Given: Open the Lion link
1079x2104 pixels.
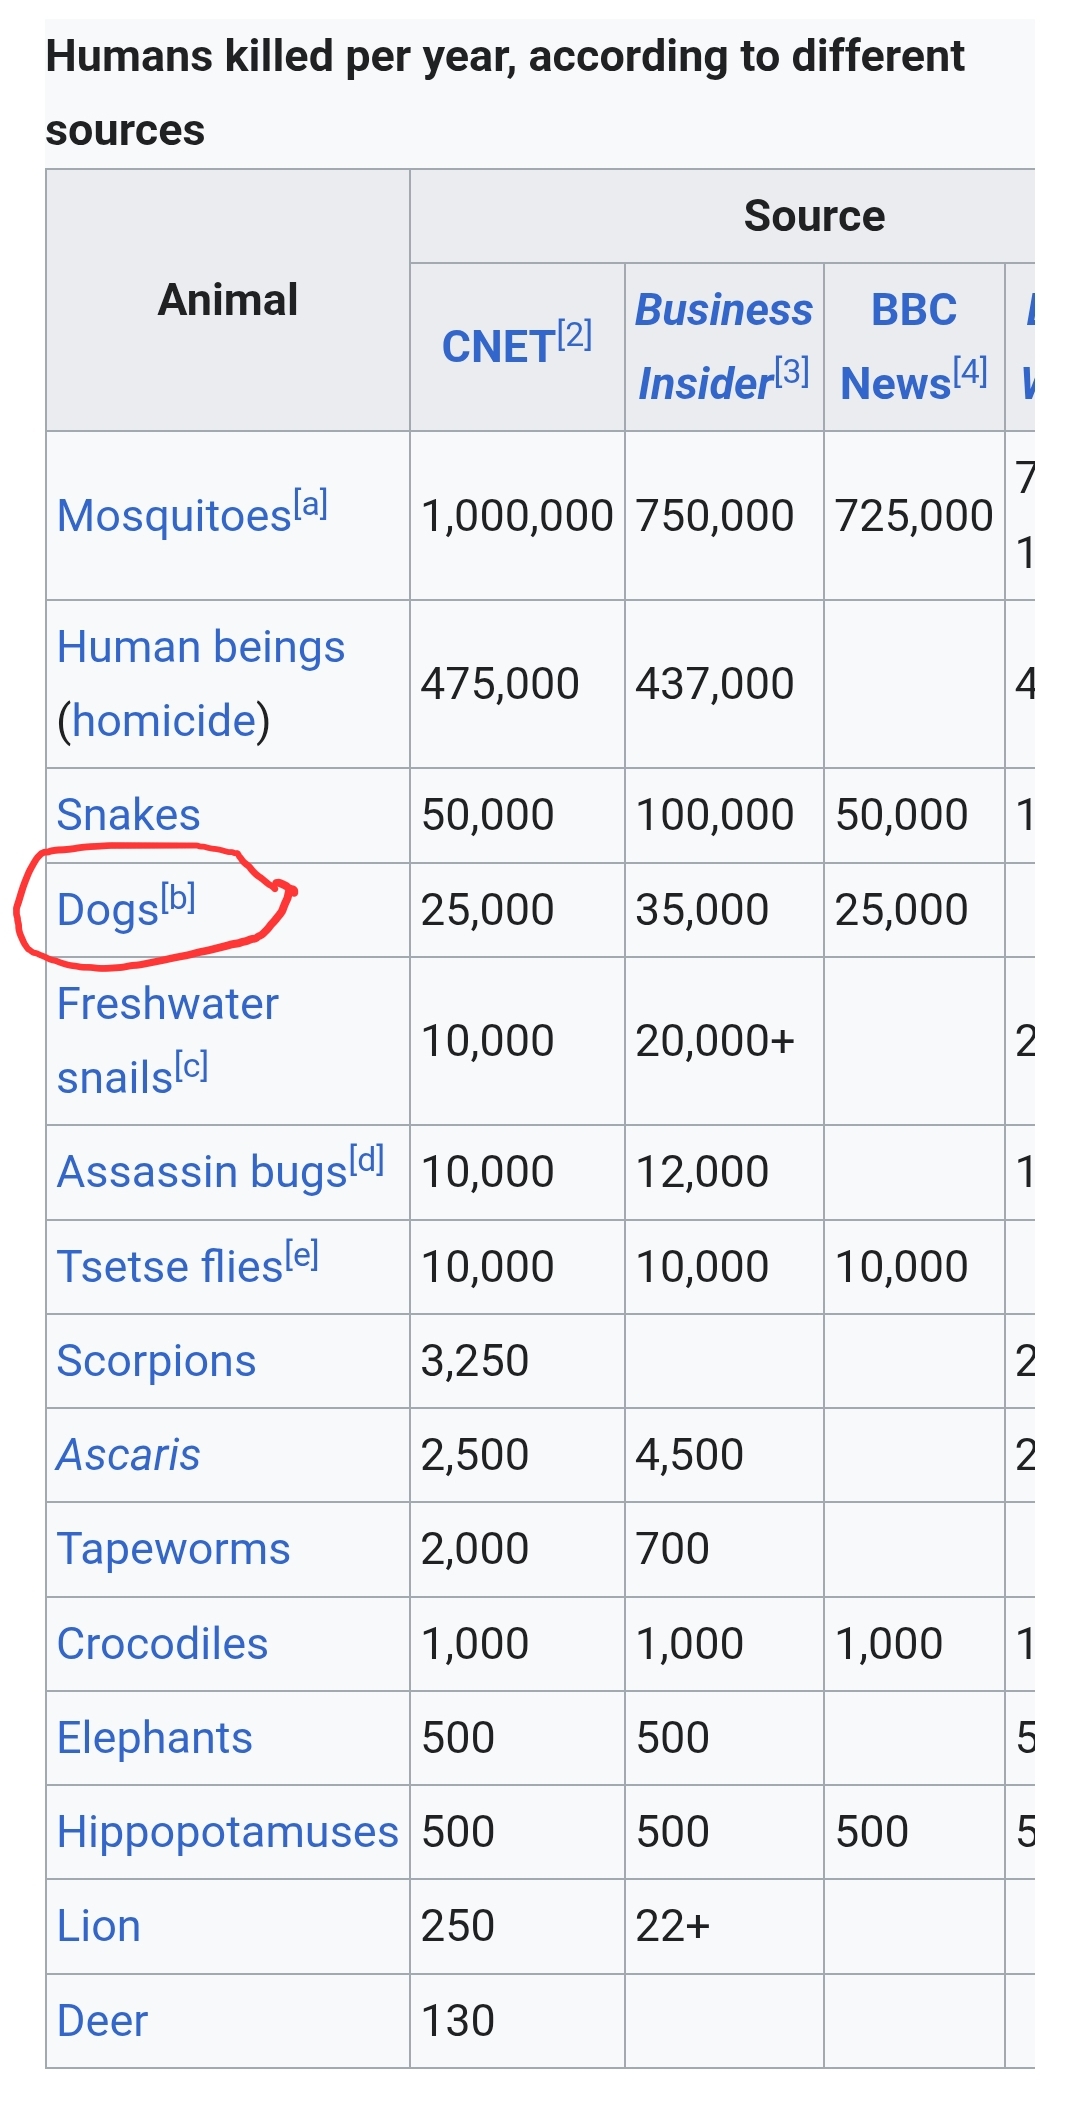Looking at the screenshot, I should (x=98, y=1926).
